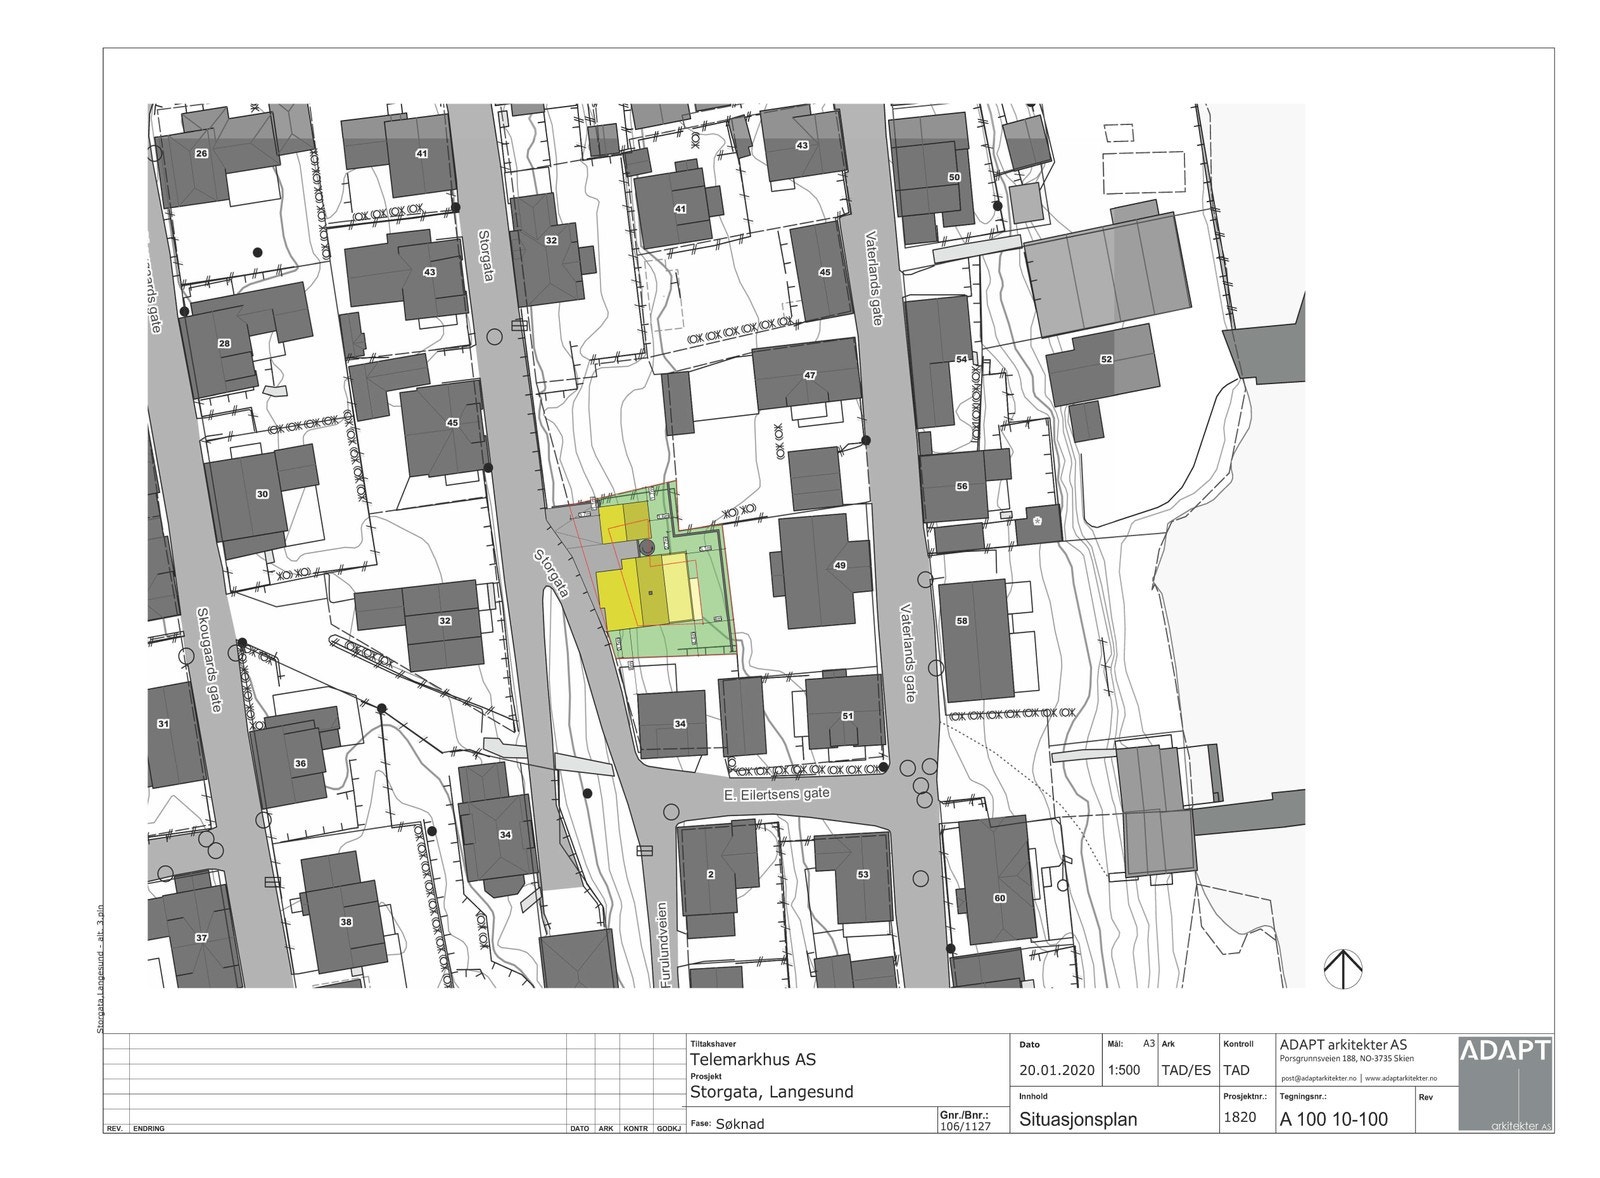Screen dimensions: 1600x1178
Task: Click building number 30 label
Action: 262,494
